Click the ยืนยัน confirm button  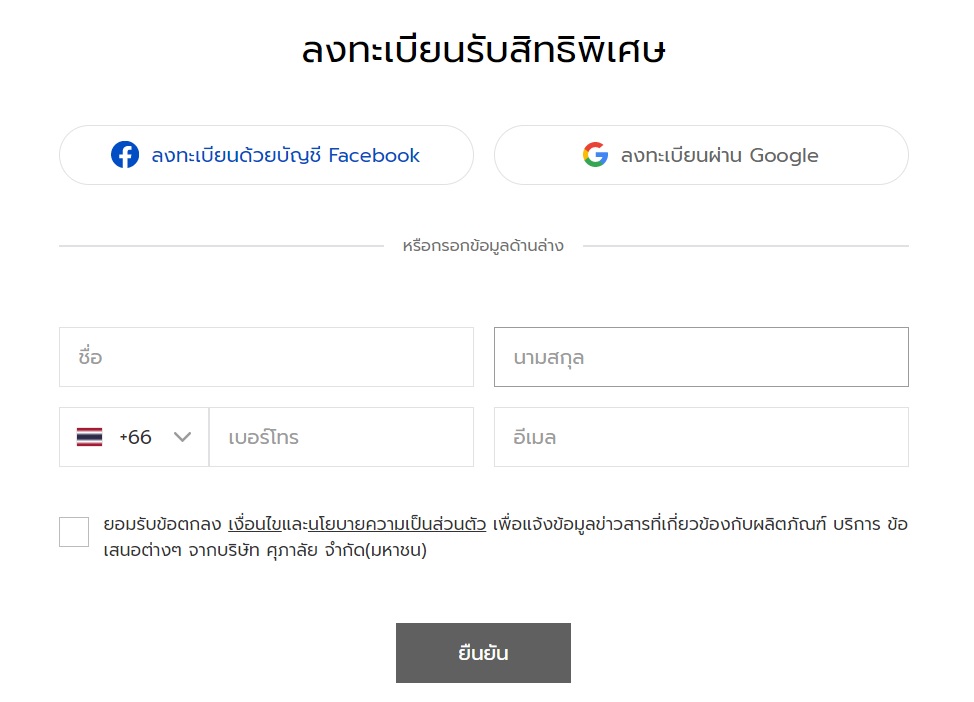point(483,653)
